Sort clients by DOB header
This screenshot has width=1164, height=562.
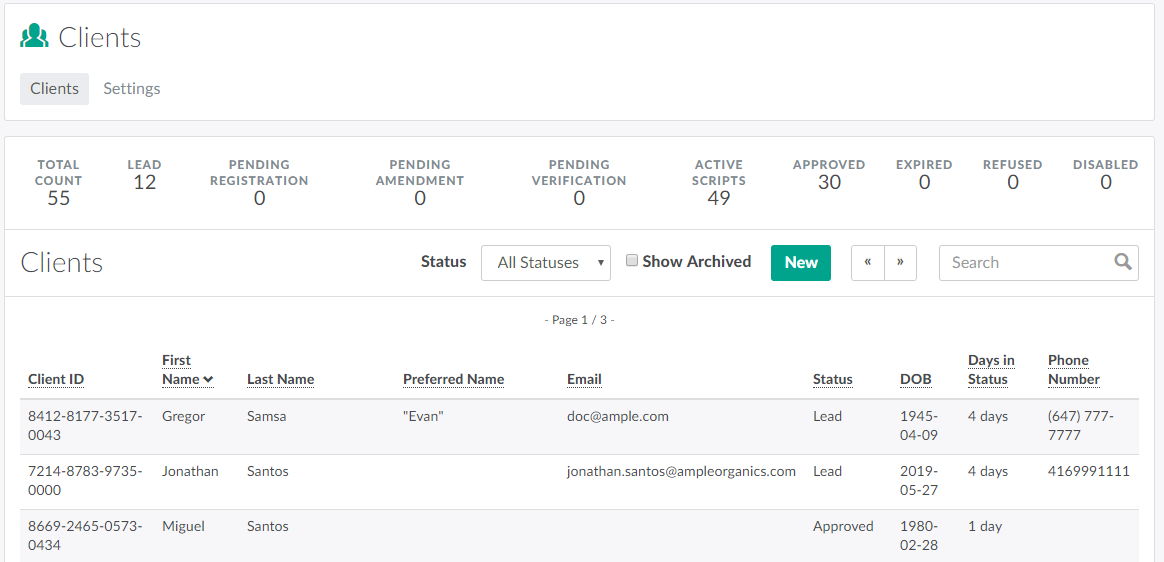(x=915, y=379)
